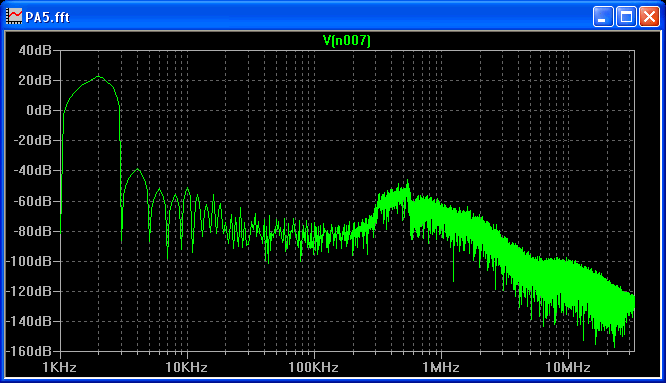Screen dimensions: 666x383
Task: Click the PA5.fft title bar text
Action: click(47, 17)
